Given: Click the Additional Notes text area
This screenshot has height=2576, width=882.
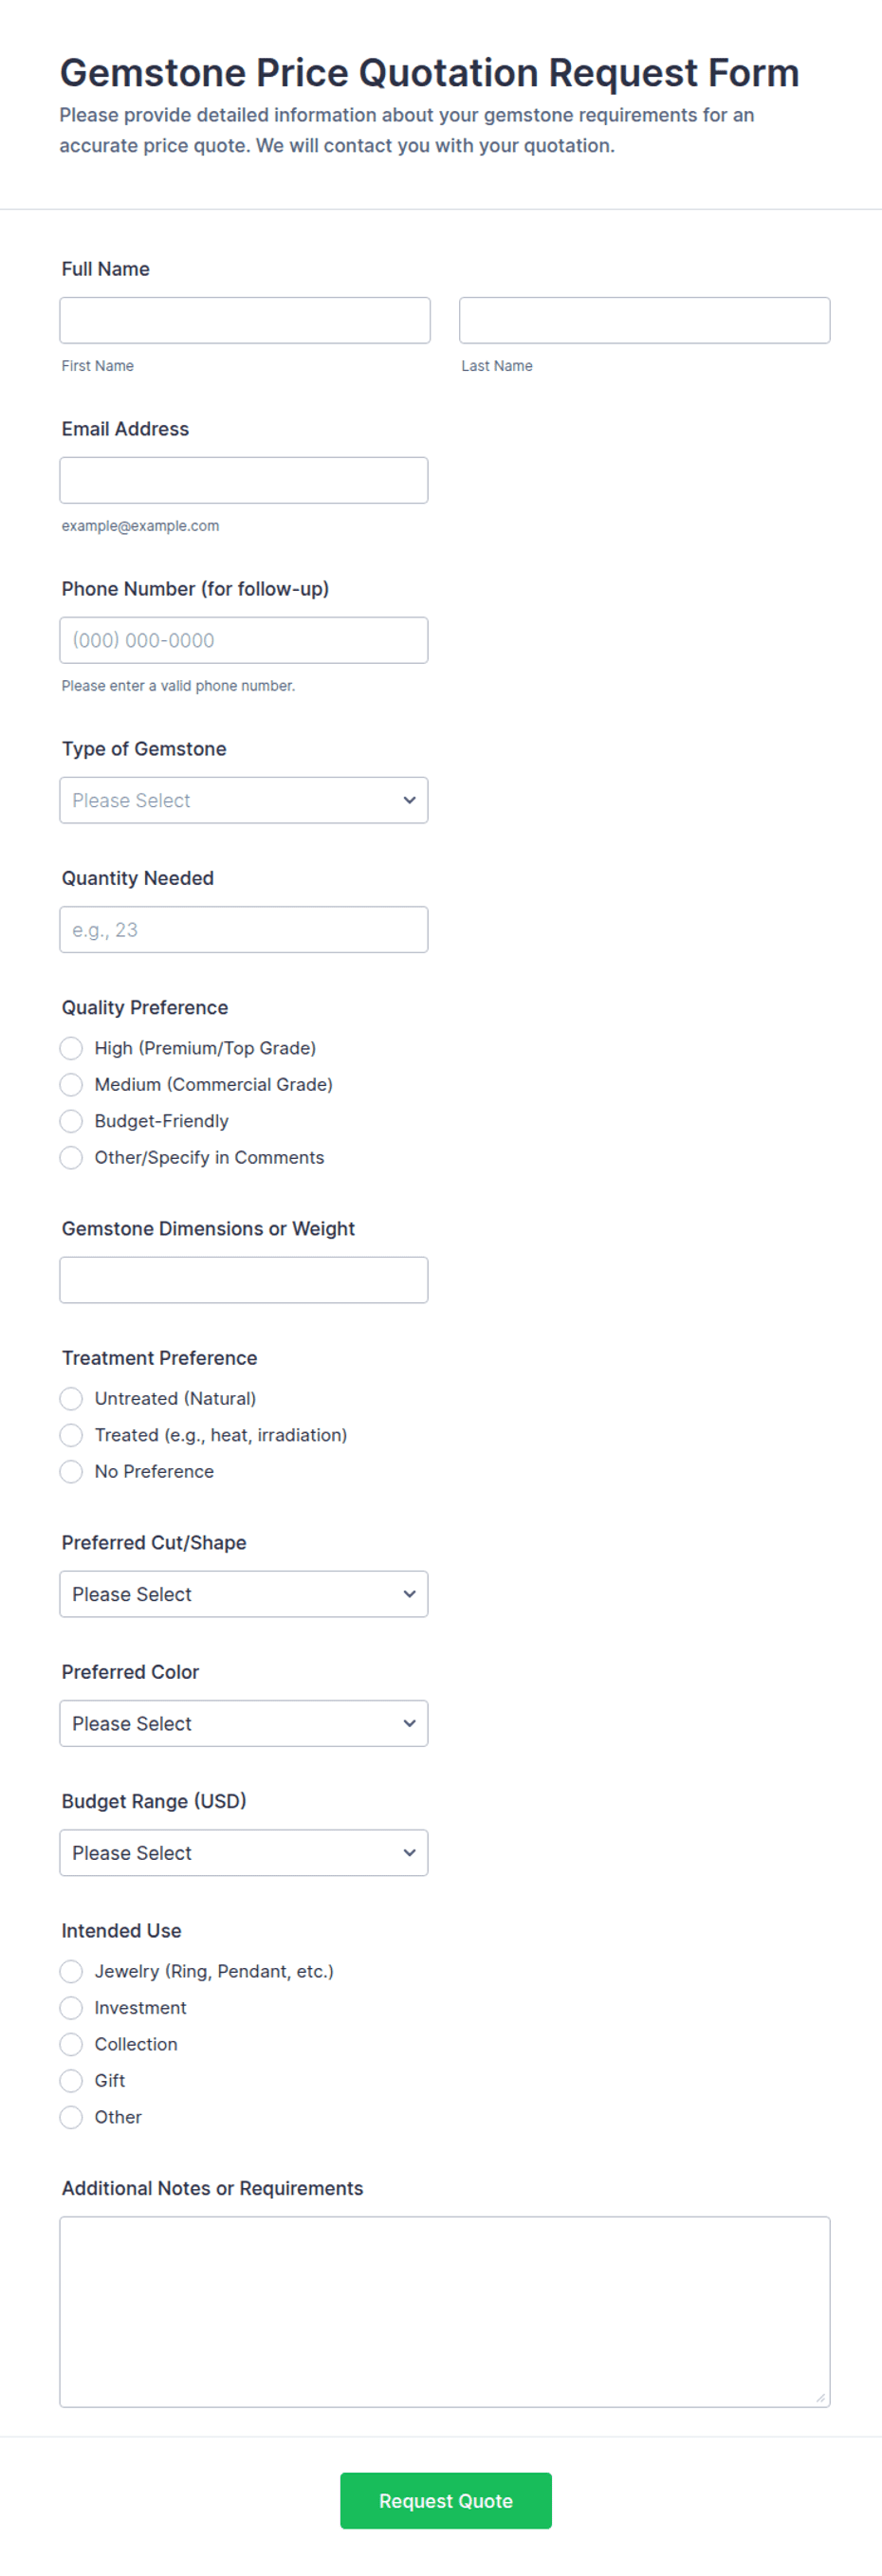Looking at the screenshot, I should click(x=444, y=2311).
